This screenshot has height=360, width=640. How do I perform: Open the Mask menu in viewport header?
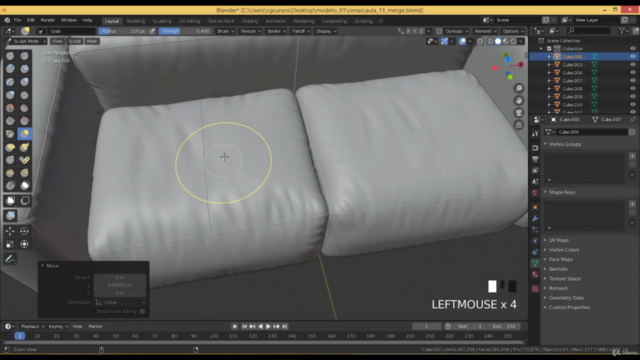(92, 41)
